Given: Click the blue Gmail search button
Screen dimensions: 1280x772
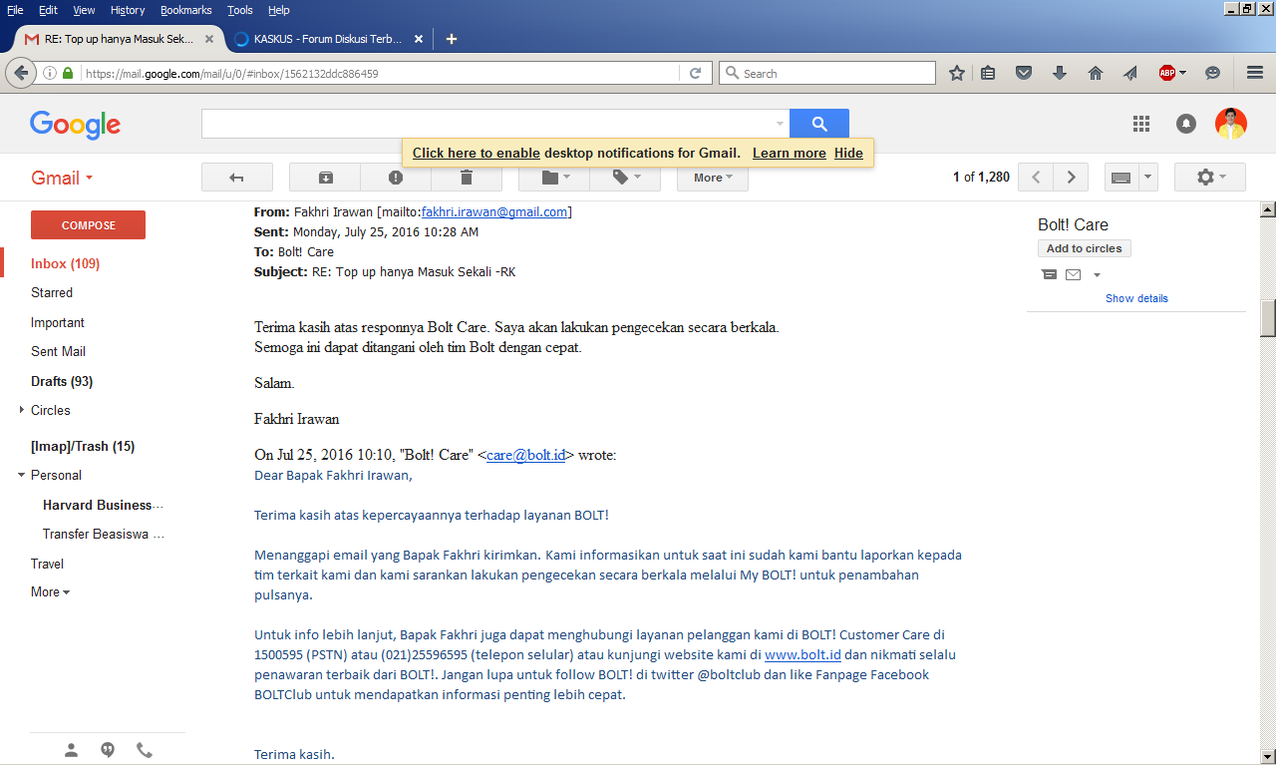Looking at the screenshot, I should (x=819, y=124).
